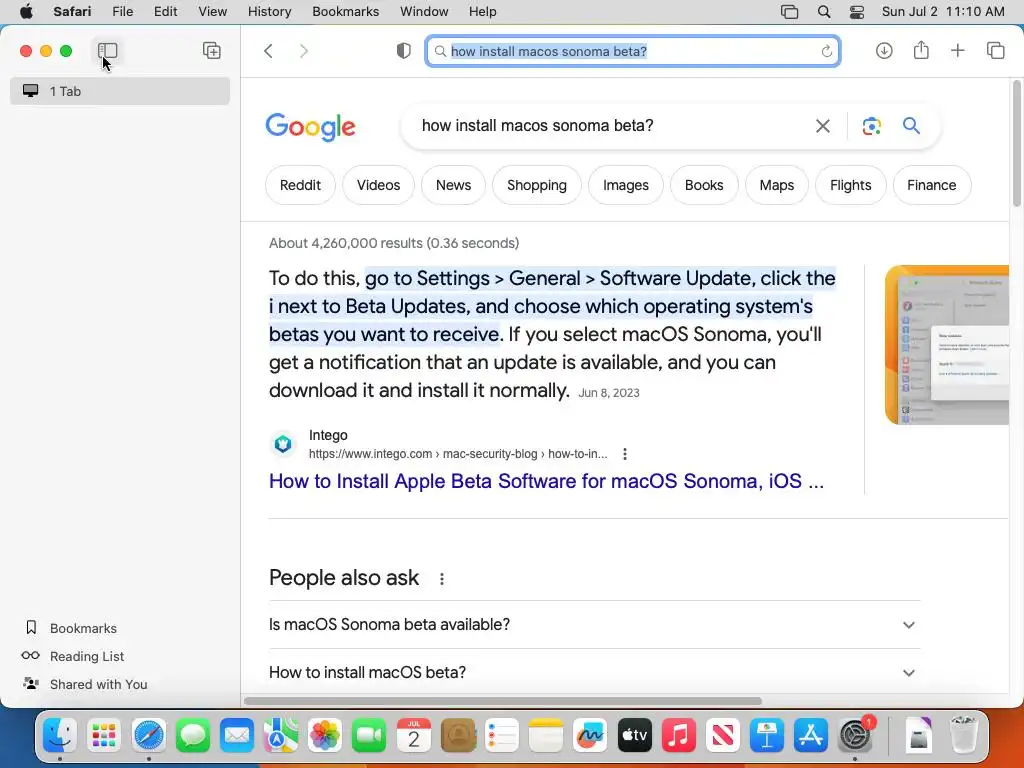This screenshot has width=1024, height=768.
Task: Open Maps from the Dock
Action: click(281, 736)
